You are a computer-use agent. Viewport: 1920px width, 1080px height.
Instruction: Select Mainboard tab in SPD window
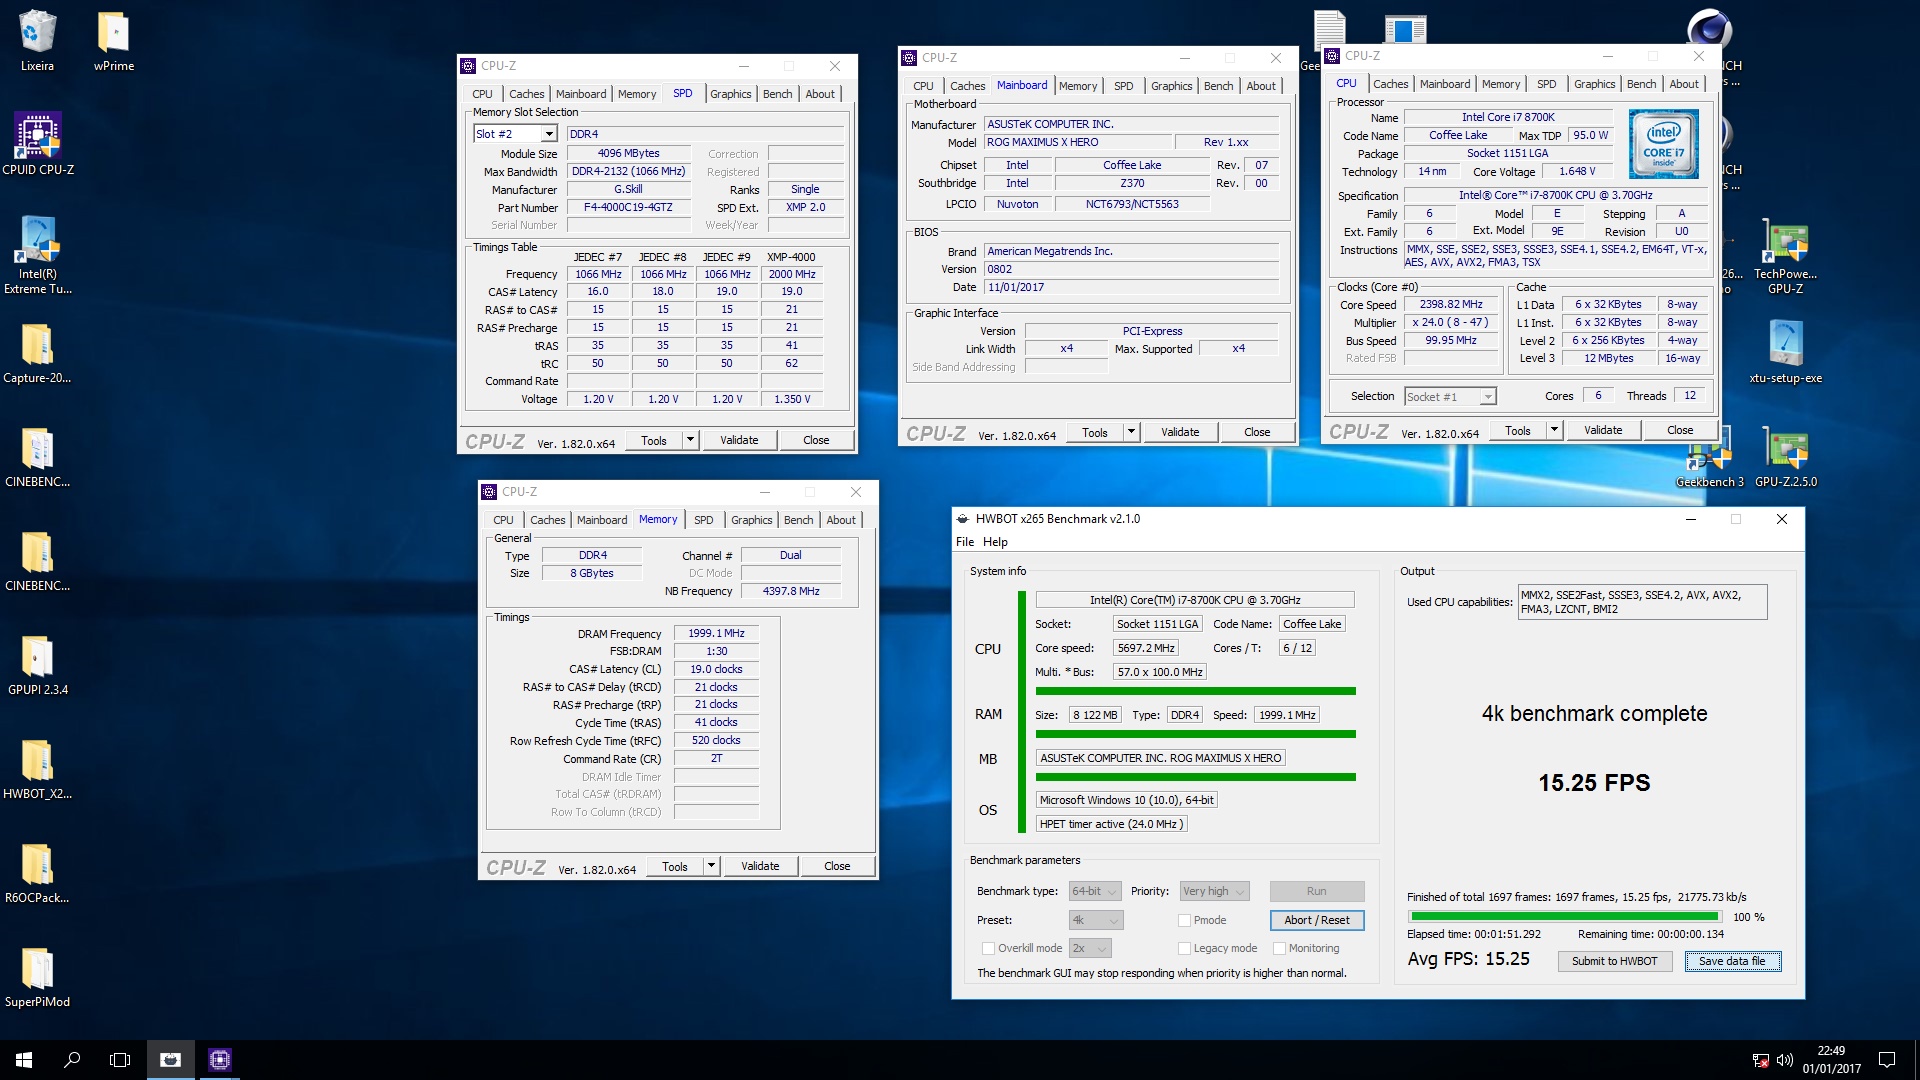click(x=581, y=94)
